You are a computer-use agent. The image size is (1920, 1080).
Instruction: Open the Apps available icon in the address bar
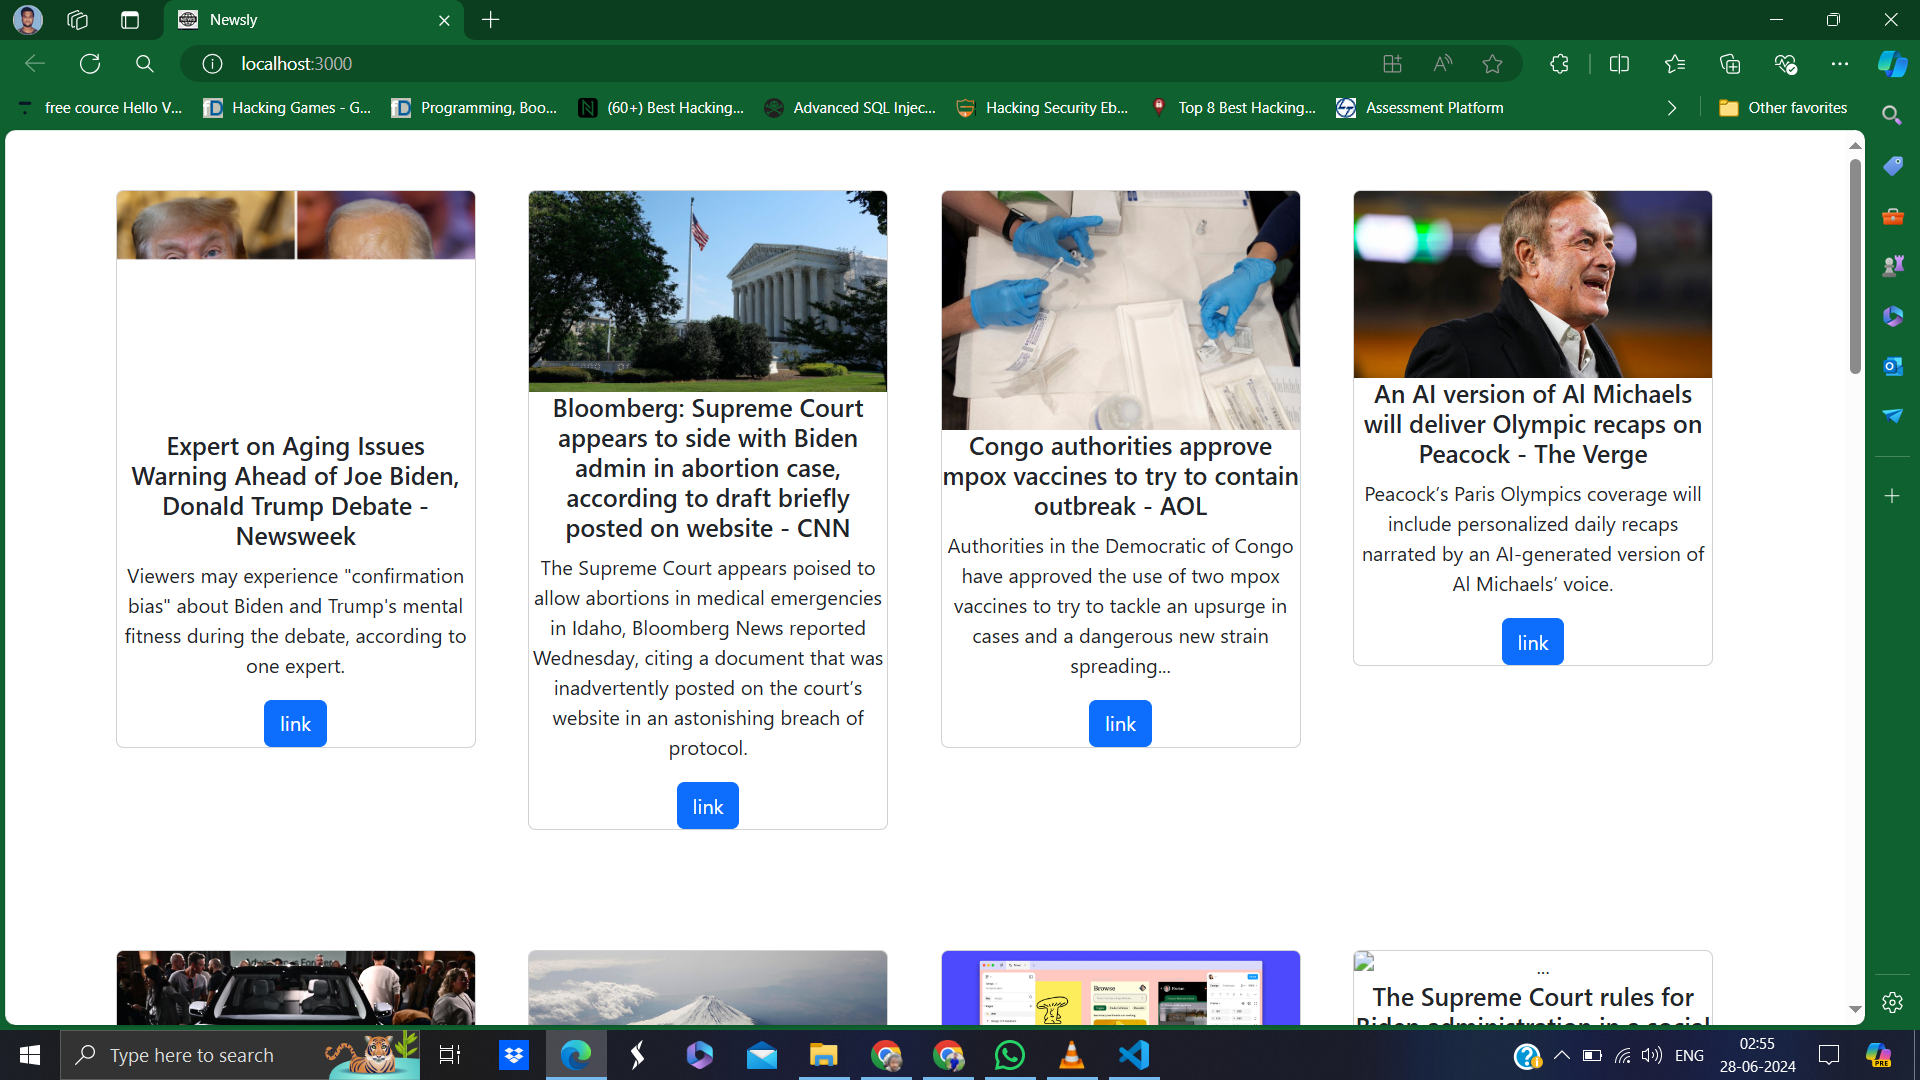tap(1392, 64)
